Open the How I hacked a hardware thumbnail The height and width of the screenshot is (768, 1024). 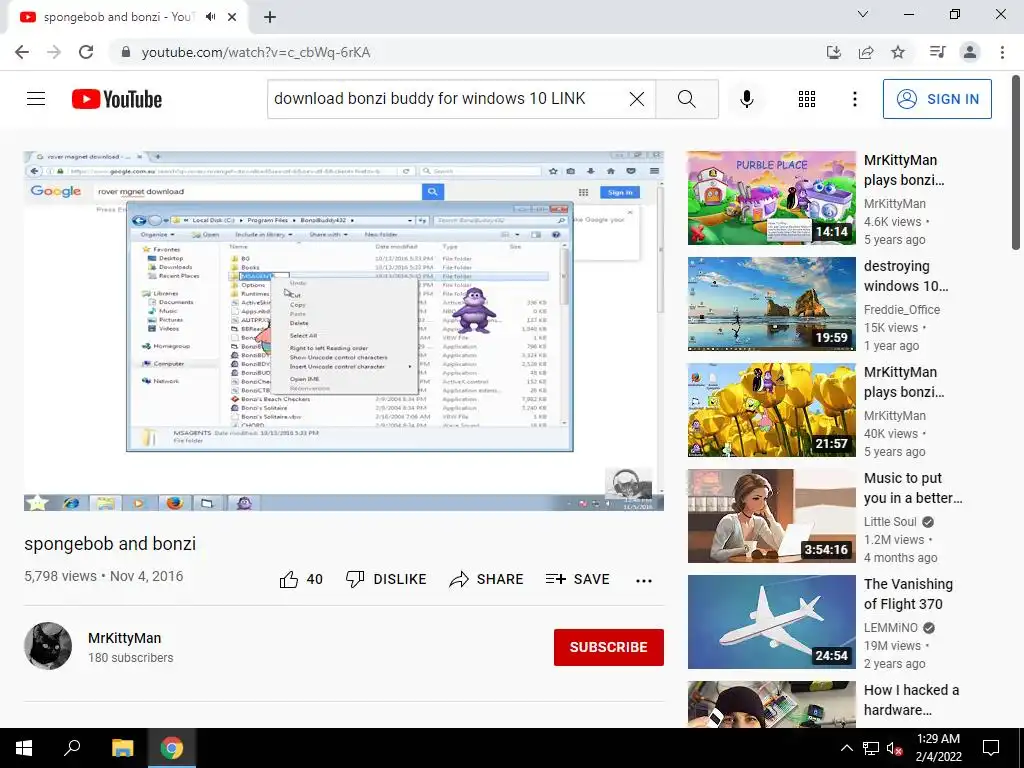point(771,704)
